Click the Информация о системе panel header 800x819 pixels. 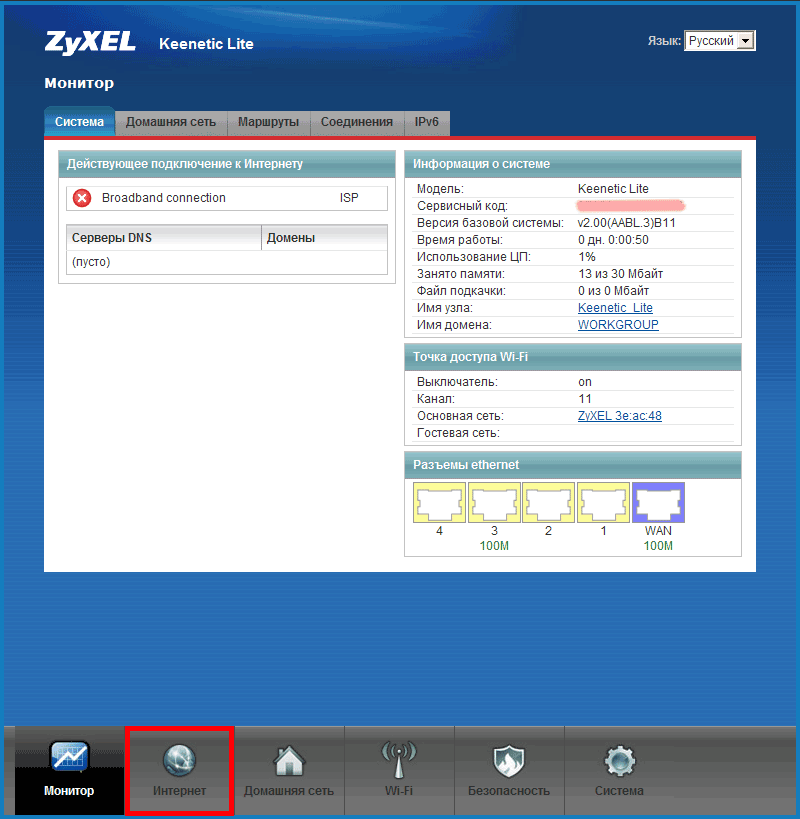click(x=573, y=164)
